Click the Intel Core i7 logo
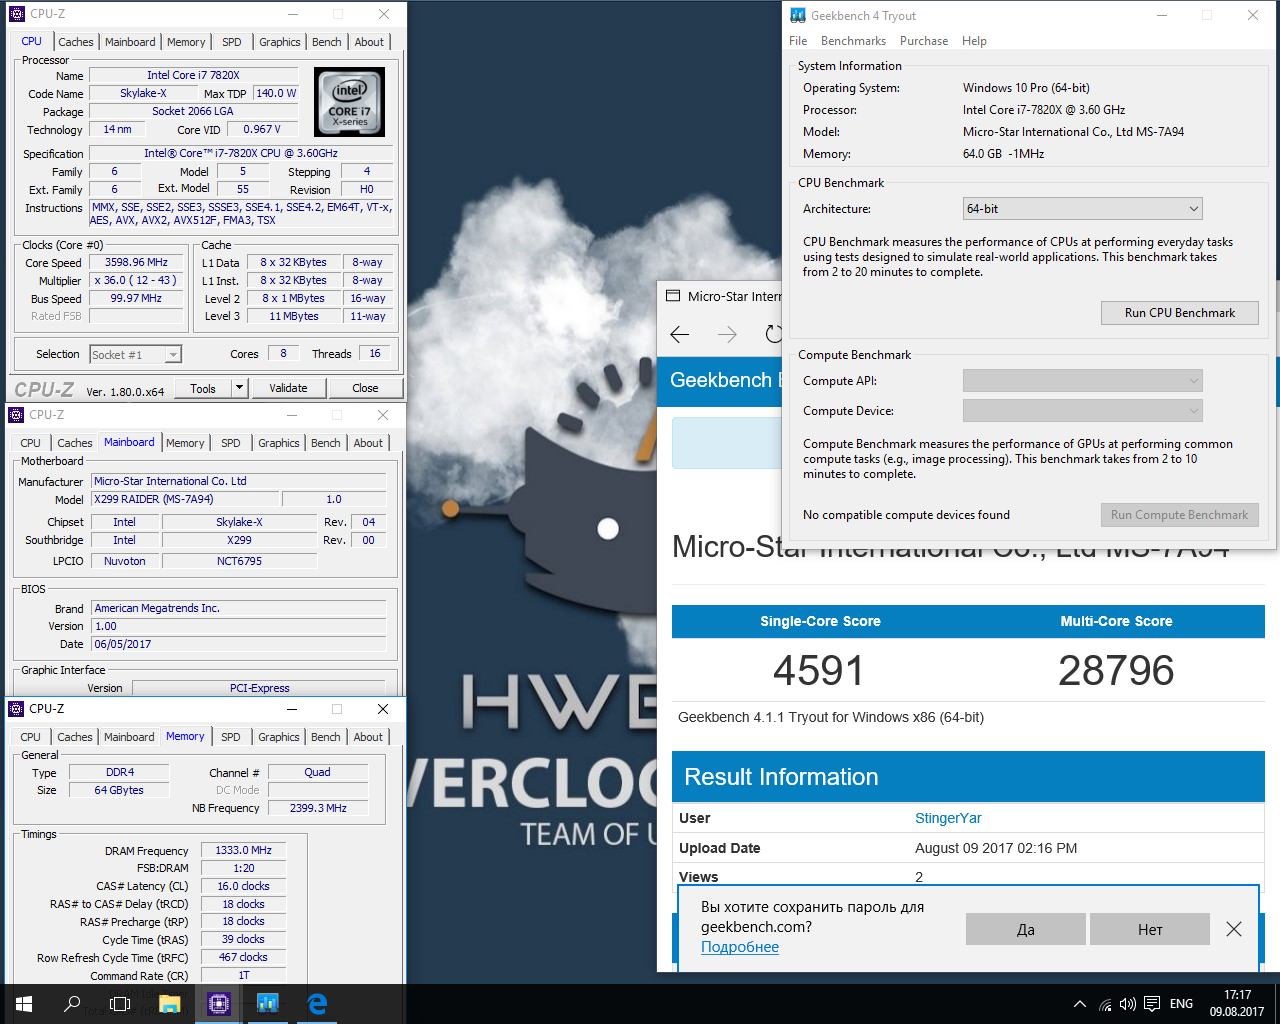The width and height of the screenshot is (1280, 1024). tap(349, 102)
